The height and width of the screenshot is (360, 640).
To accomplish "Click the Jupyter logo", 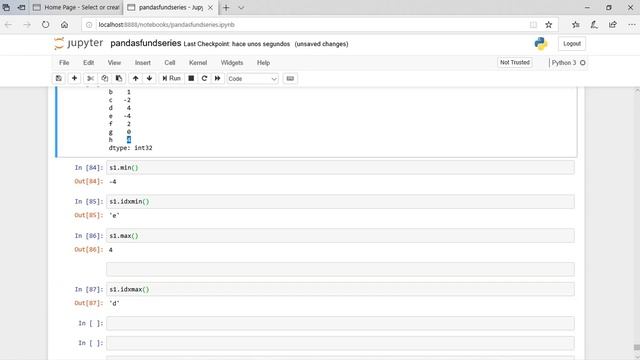I will pyautogui.click(x=79, y=43).
